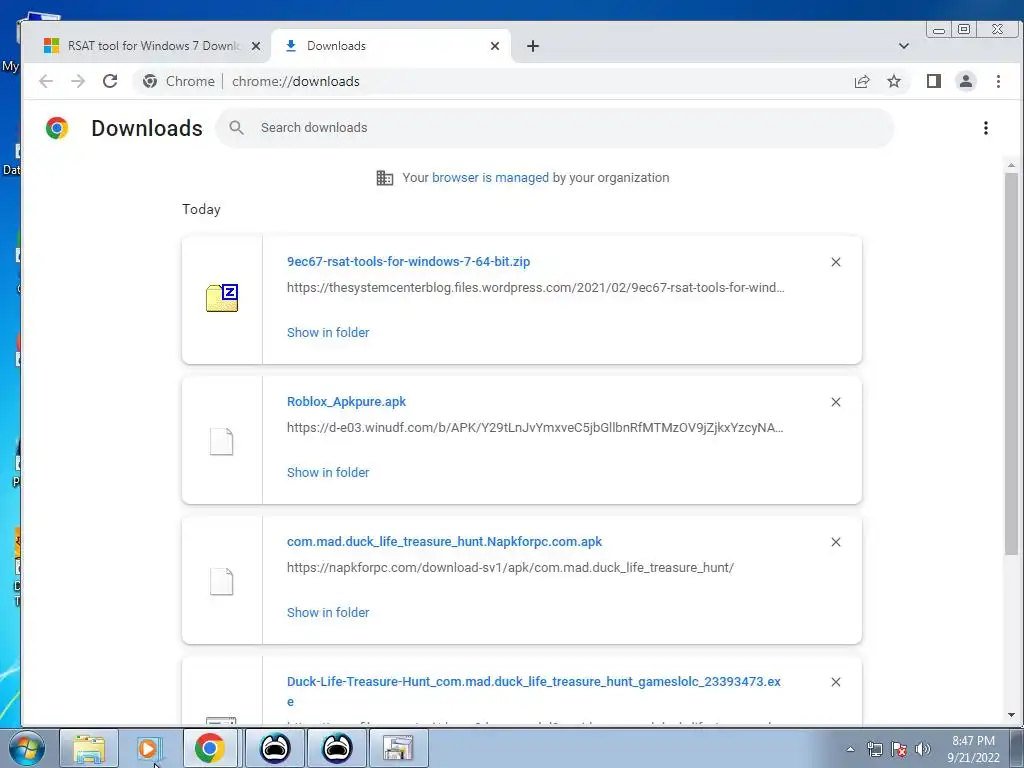The height and width of the screenshot is (768, 1024).
Task: Click the file icon for Roblox_Apkpure.apk
Action: [x=221, y=441]
